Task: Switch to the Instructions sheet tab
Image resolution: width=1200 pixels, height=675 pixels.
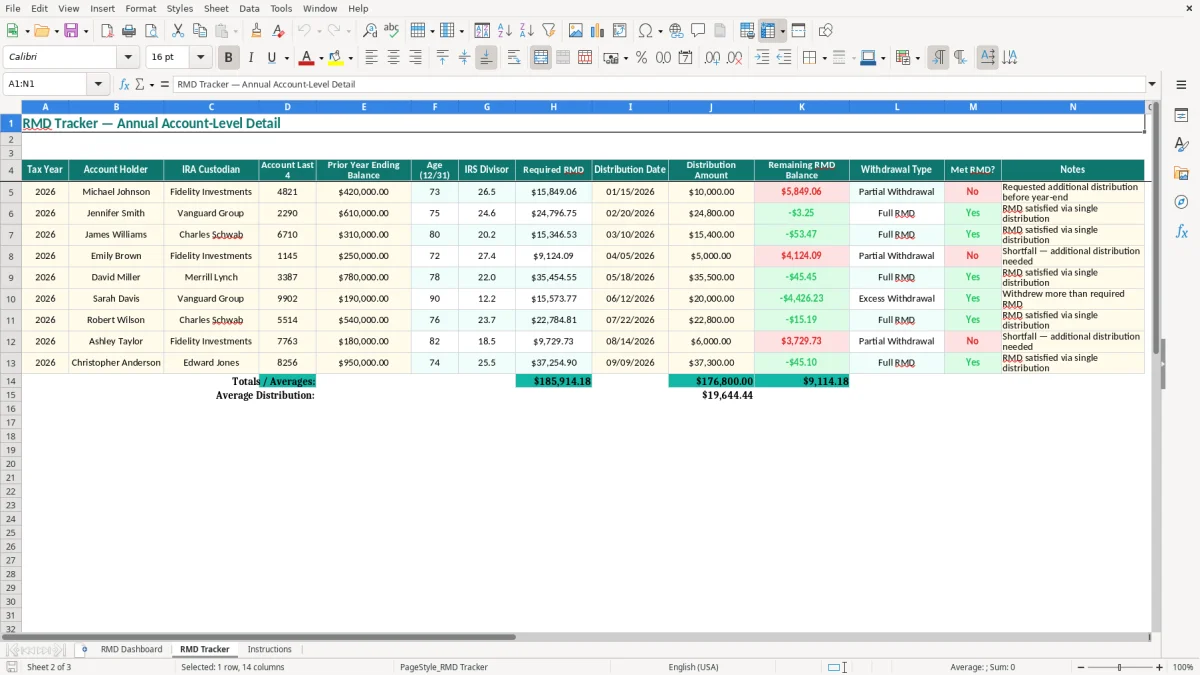Action: click(269, 649)
